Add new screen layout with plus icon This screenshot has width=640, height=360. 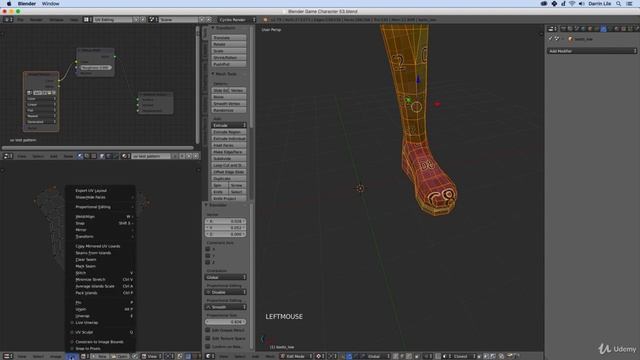(x=137, y=19)
